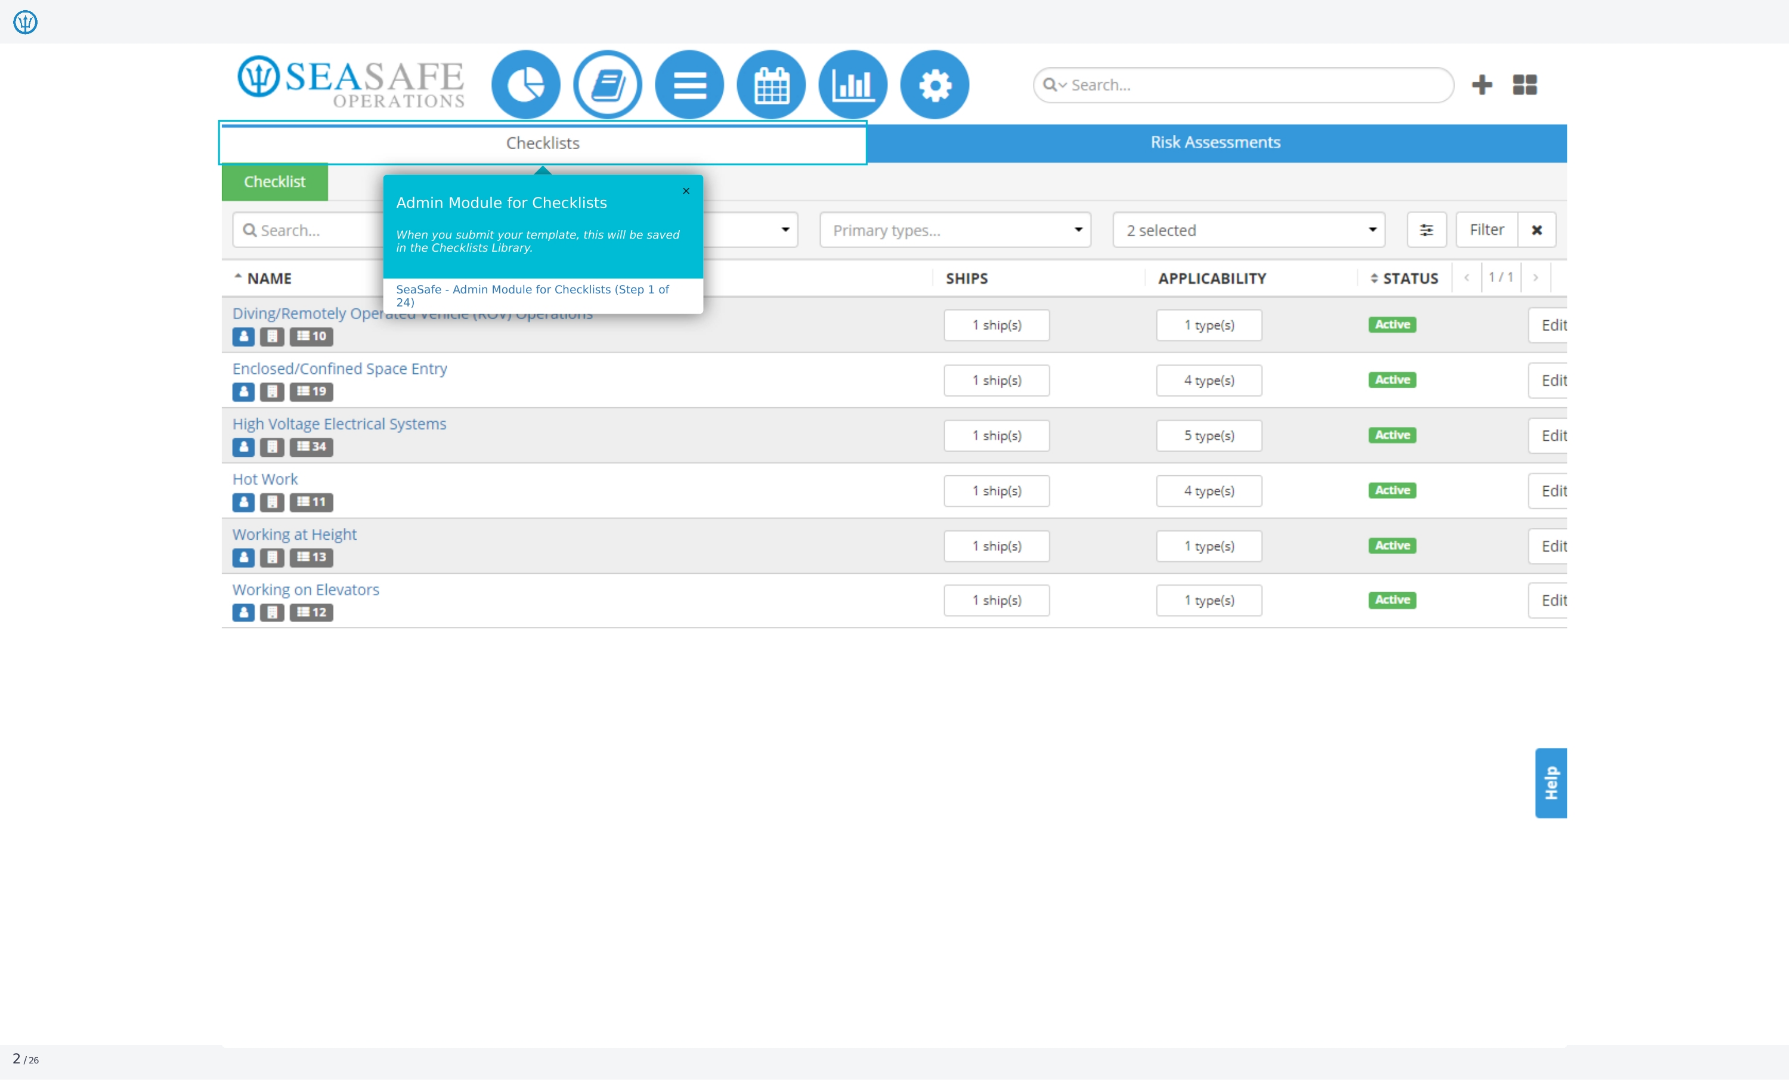The width and height of the screenshot is (1789, 1080).
Task: Open the Working on Elevators link
Action: 306,590
